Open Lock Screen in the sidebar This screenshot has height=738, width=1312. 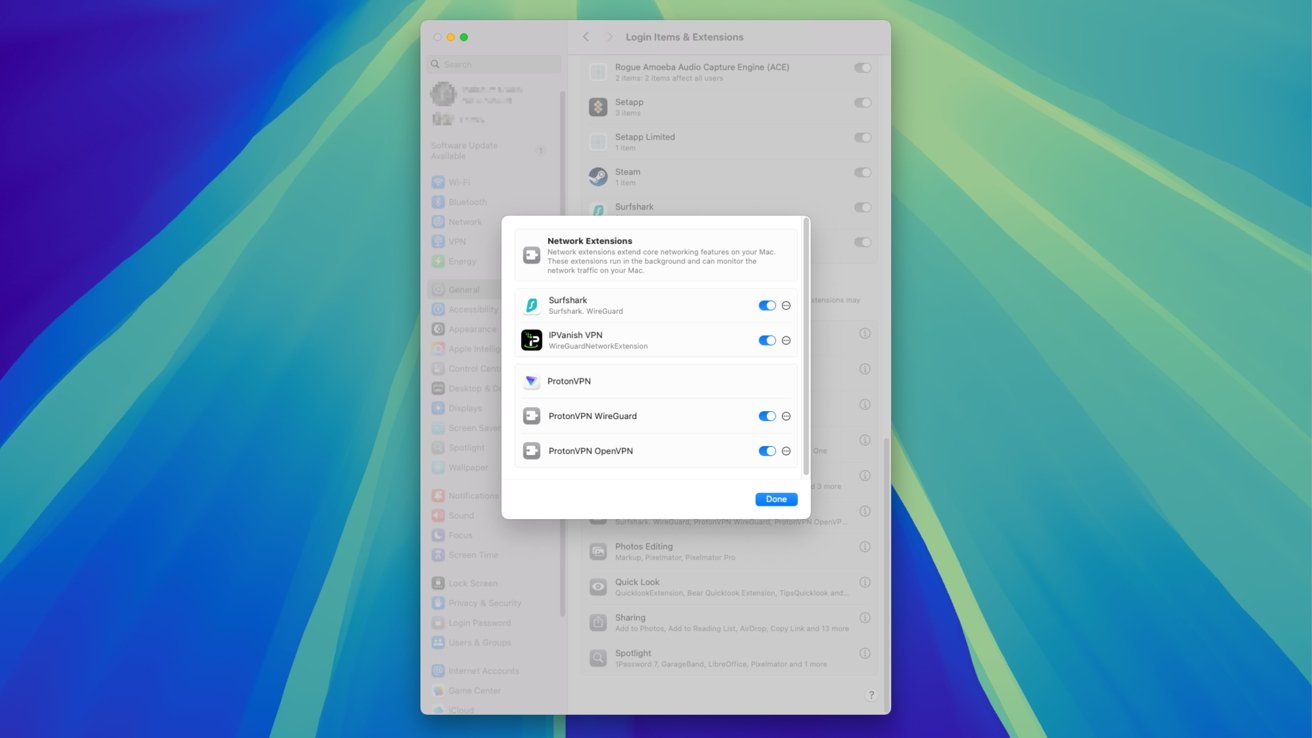493,583
